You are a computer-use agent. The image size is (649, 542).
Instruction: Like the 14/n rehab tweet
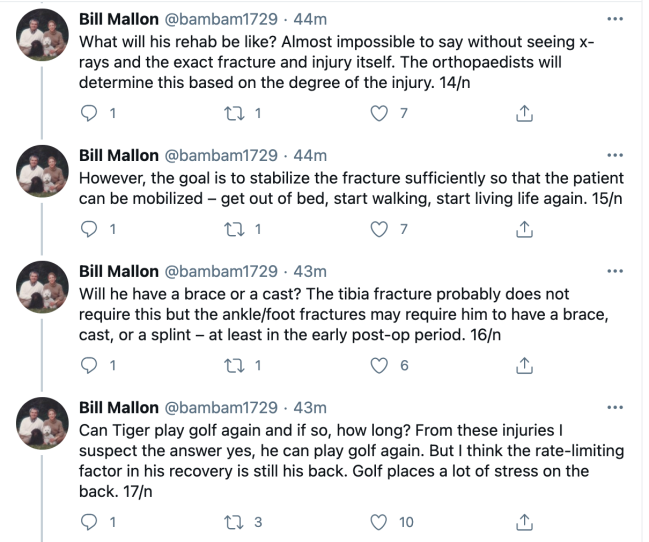point(379,114)
